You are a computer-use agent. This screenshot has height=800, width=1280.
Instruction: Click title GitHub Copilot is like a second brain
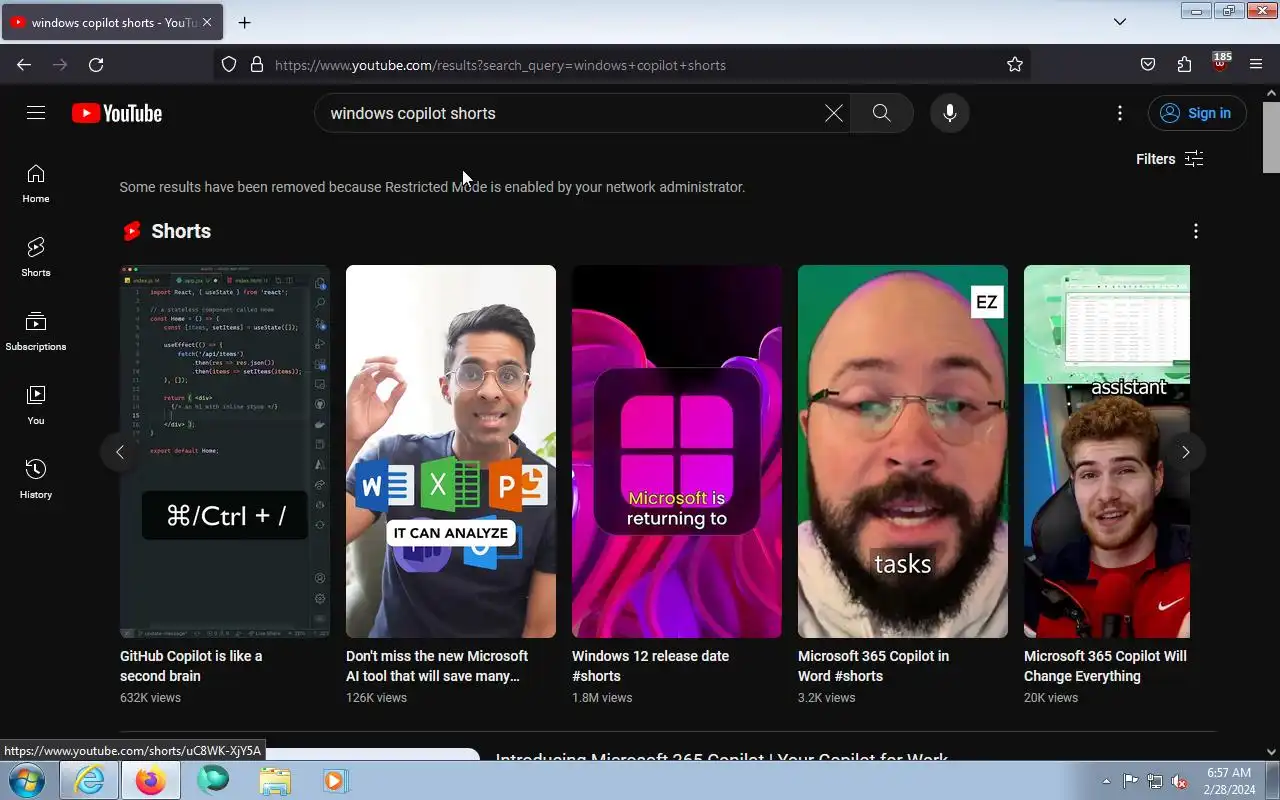click(x=191, y=666)
